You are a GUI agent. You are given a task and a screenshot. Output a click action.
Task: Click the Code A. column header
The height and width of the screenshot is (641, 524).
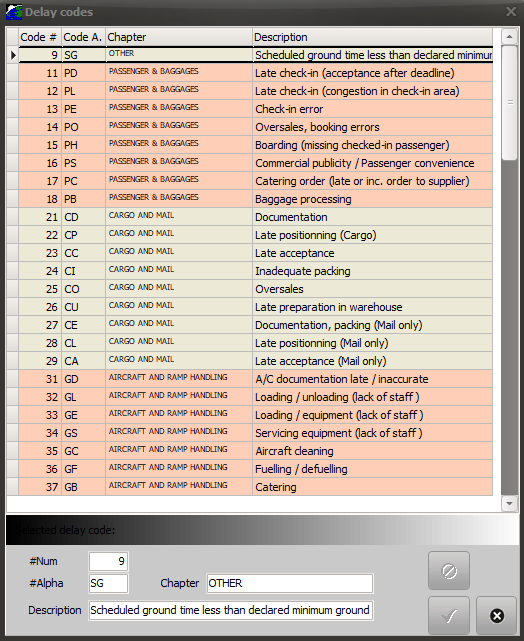click(83, 37)
